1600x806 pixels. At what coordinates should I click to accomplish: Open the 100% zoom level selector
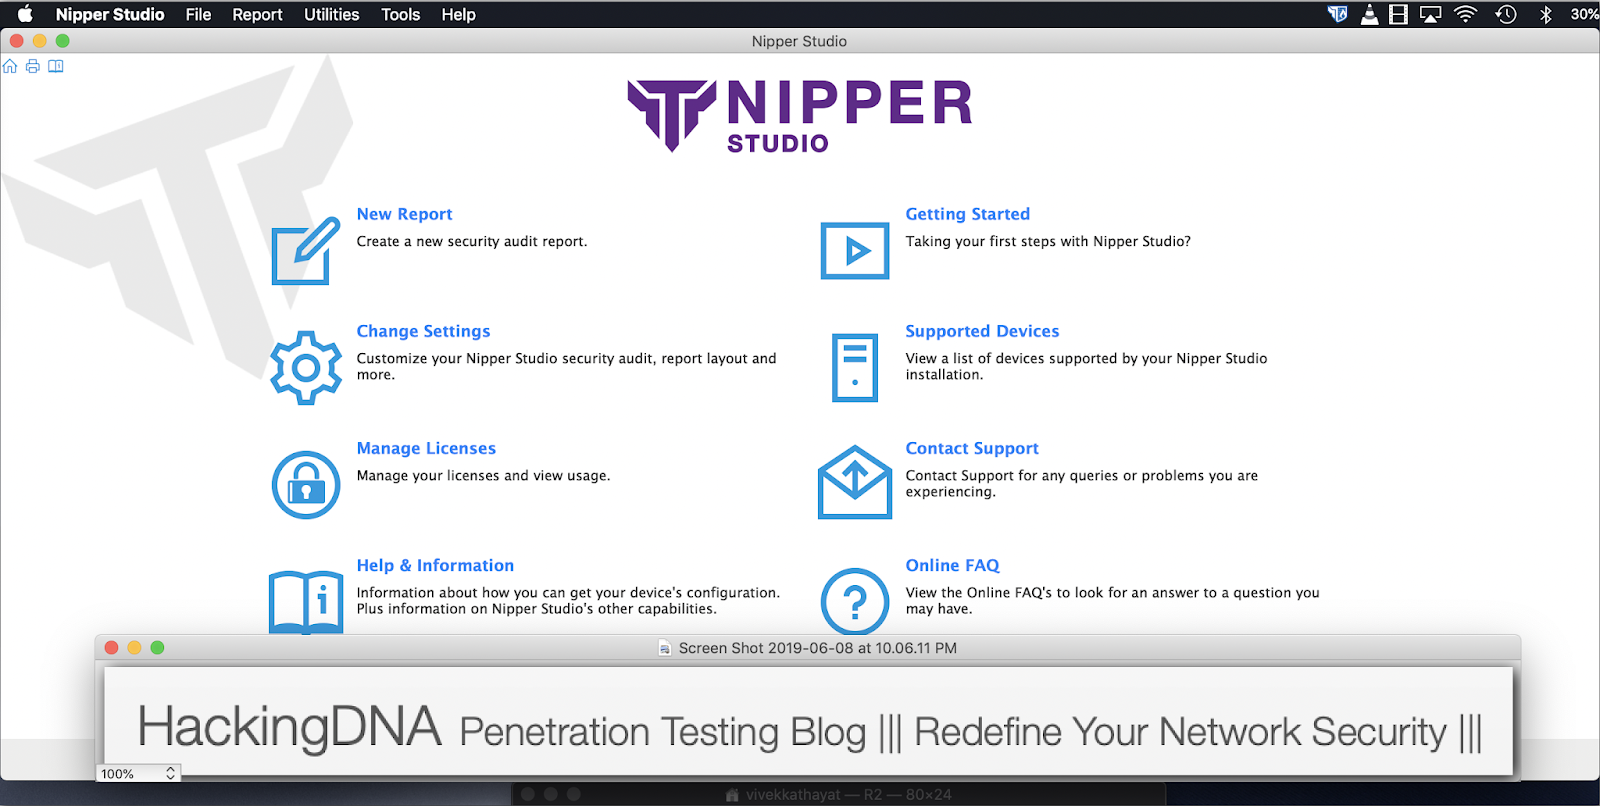point(138,773)
